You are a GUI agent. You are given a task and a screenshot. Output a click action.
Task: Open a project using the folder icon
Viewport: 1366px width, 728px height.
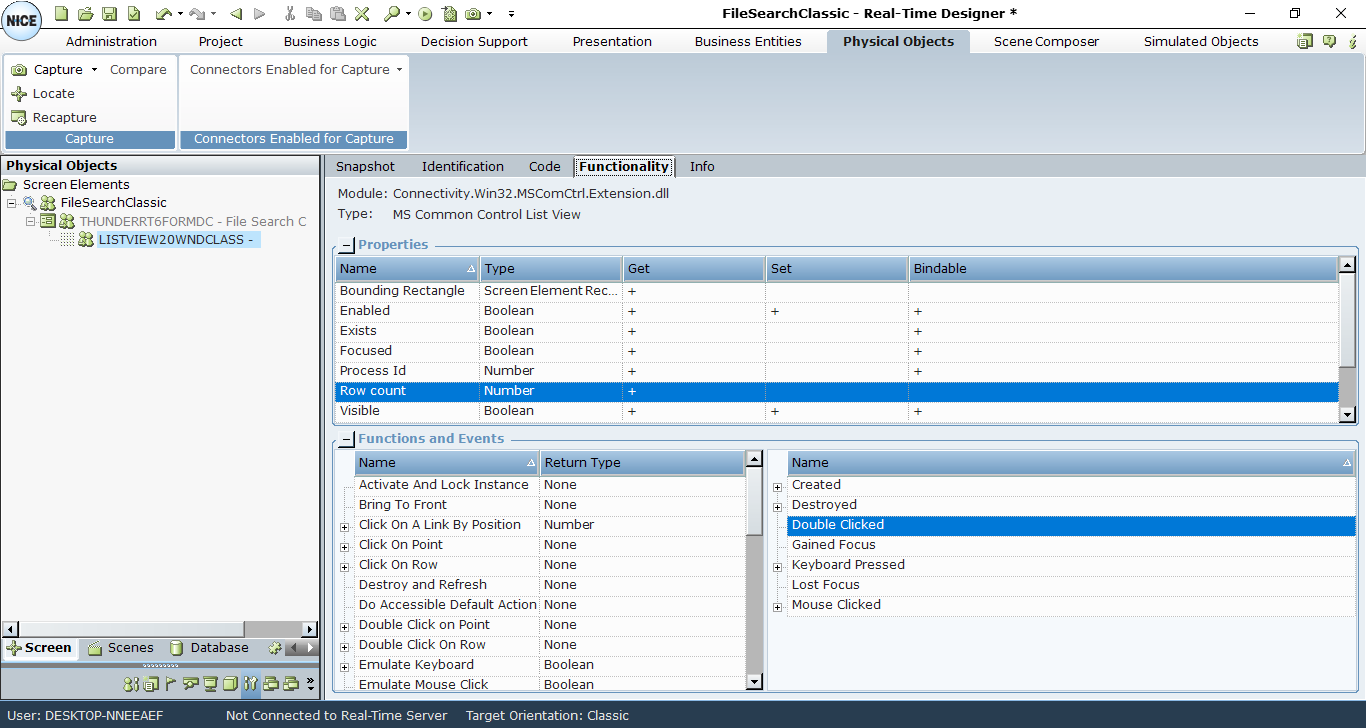tap(86, 14)
